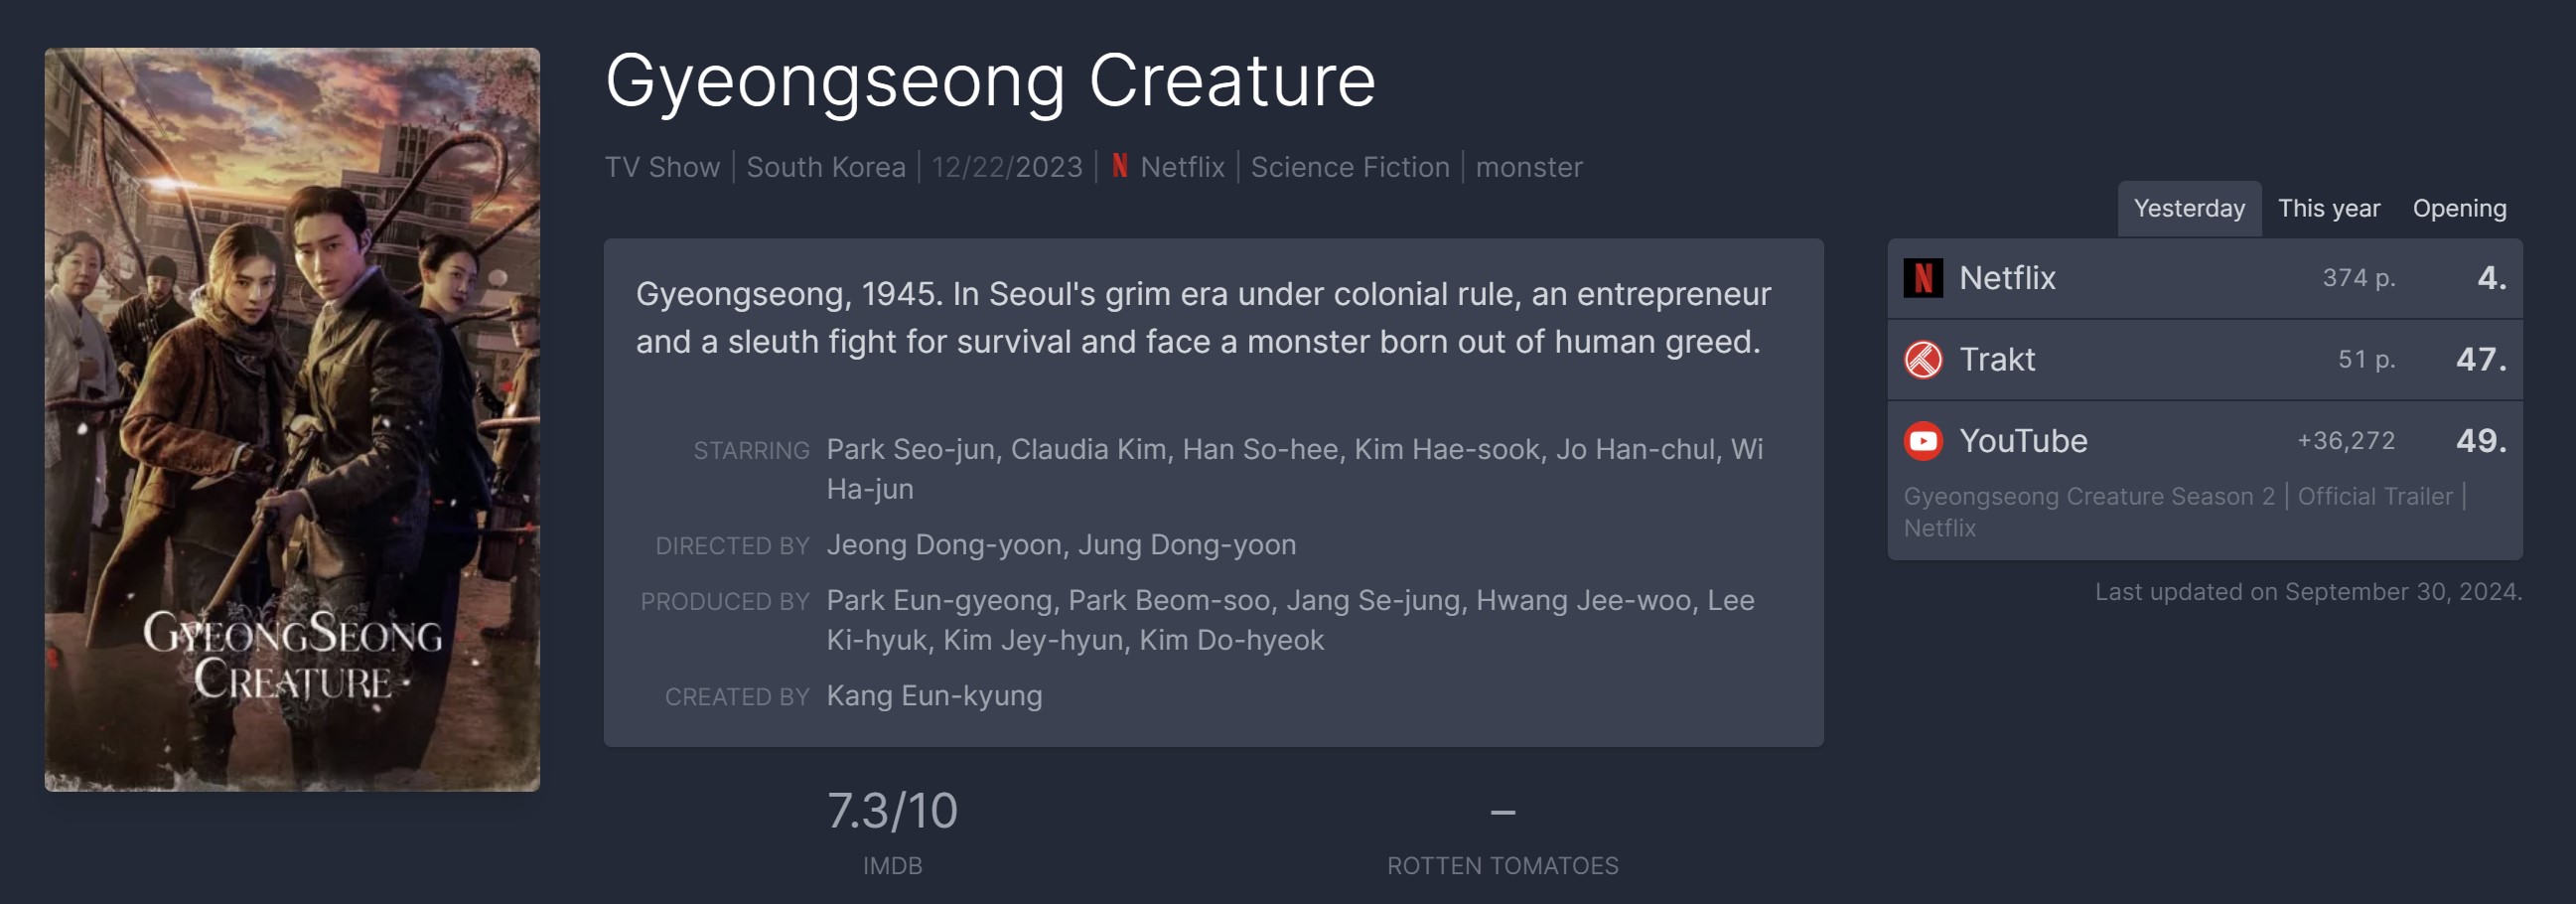Switch to the Yesterday tab
The image size is (2576, 904).
(2188, 208)
